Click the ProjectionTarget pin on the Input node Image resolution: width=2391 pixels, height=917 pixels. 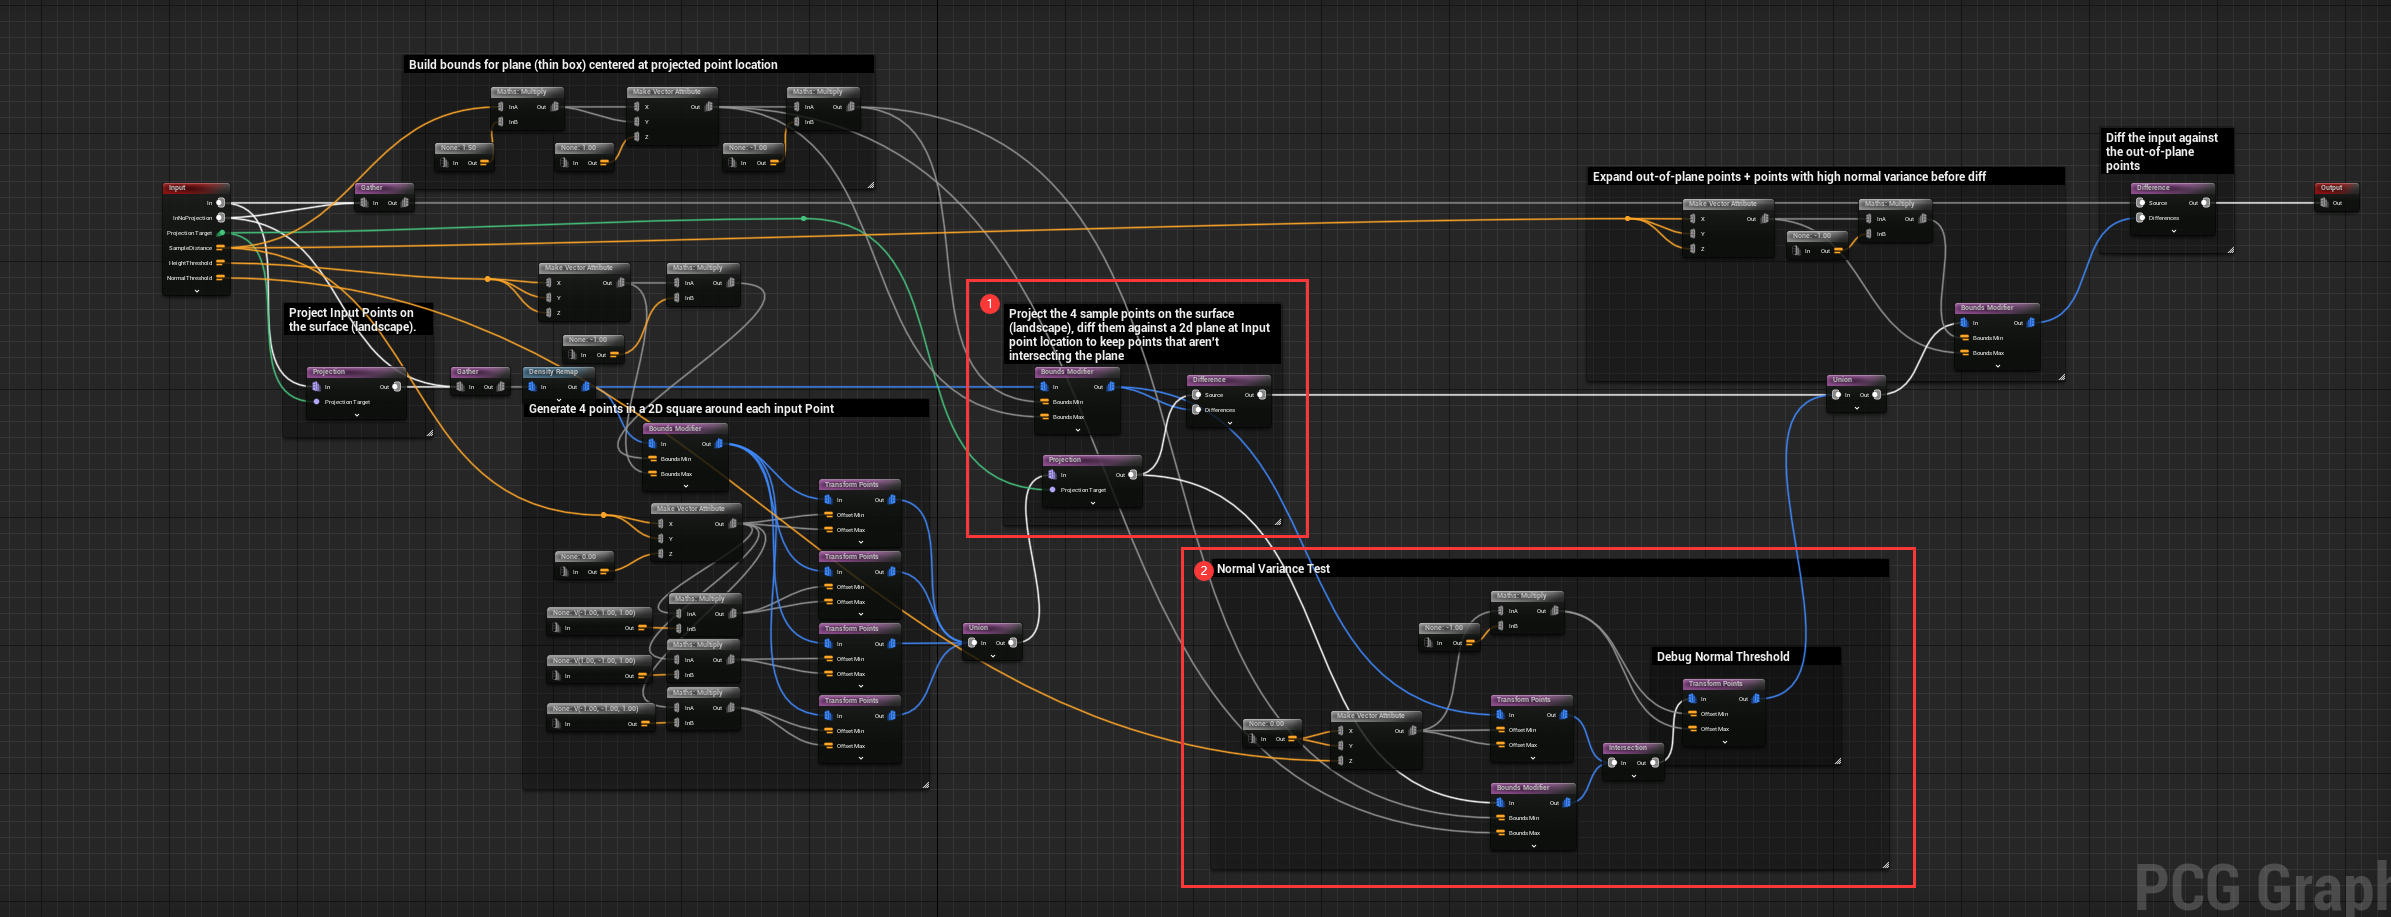pyautogui.click(x=221, y=233)
